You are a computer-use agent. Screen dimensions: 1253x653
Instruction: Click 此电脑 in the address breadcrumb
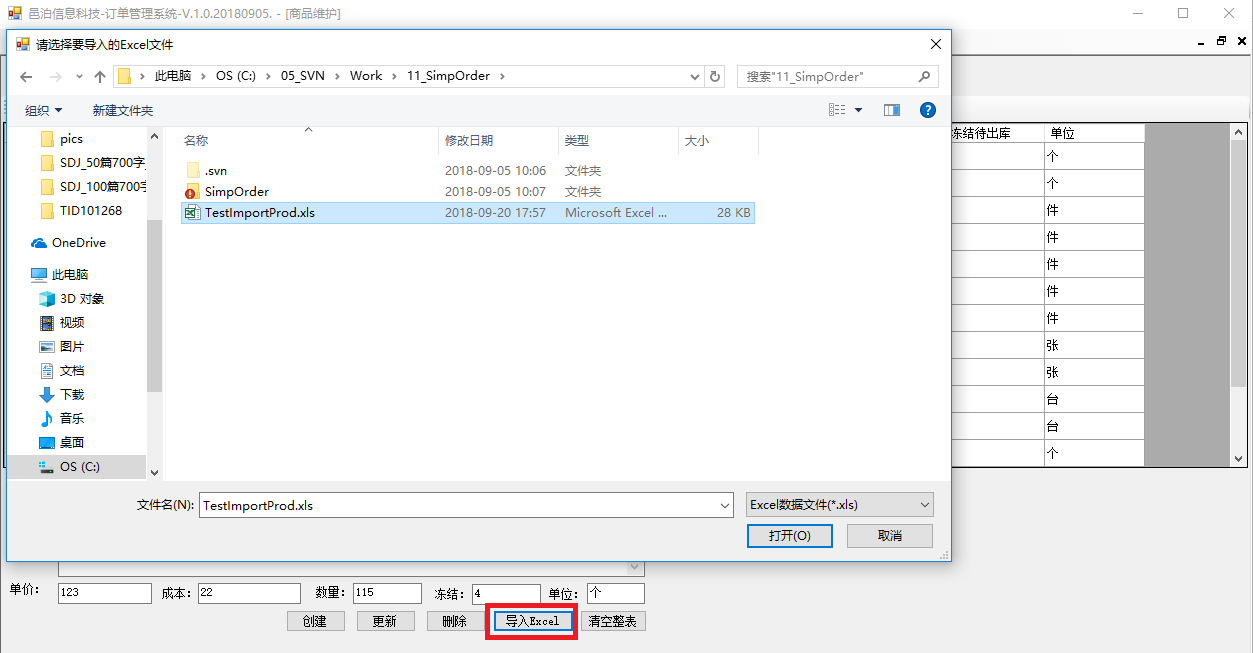pos(173,76)
